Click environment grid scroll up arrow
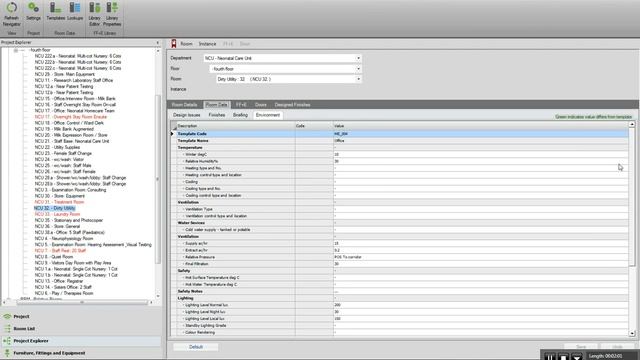Viewport: 640px width, 360px height. click(632, 124)
